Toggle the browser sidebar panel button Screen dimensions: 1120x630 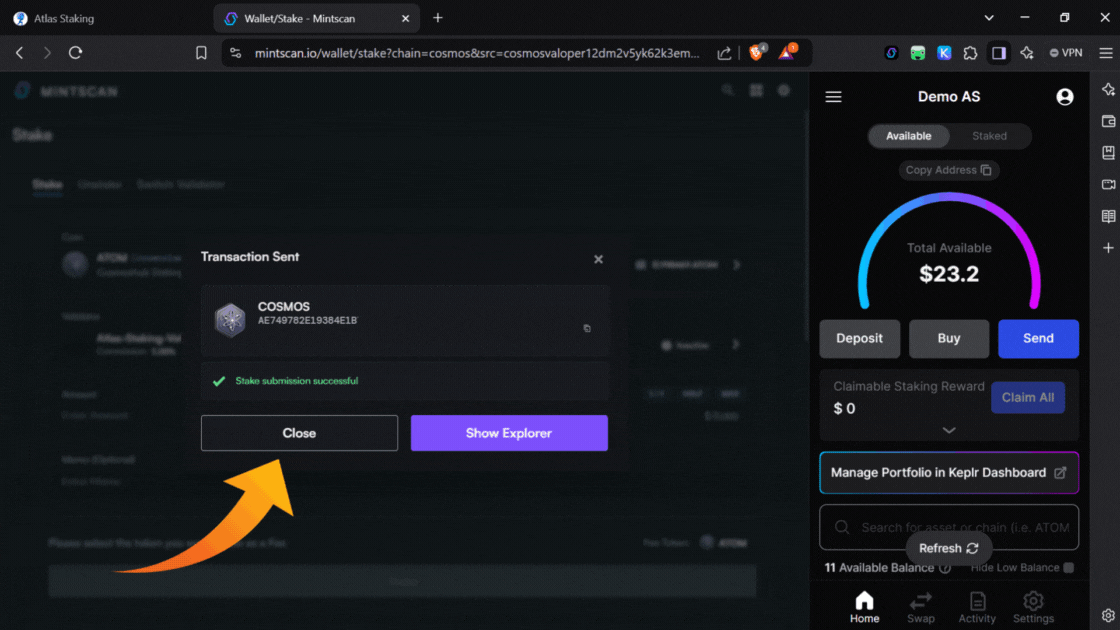998,53
